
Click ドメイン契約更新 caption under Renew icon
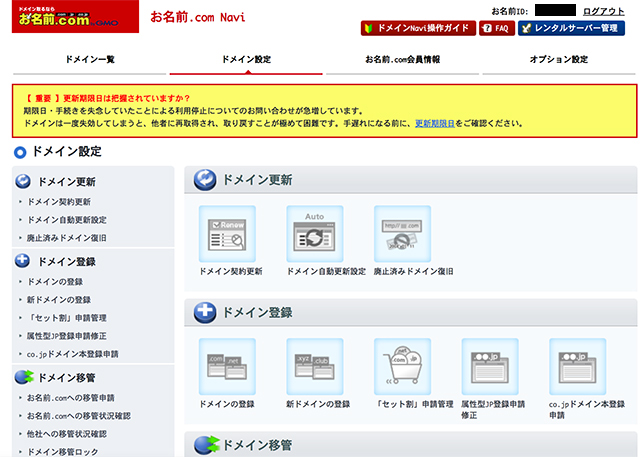pos(231,271)
